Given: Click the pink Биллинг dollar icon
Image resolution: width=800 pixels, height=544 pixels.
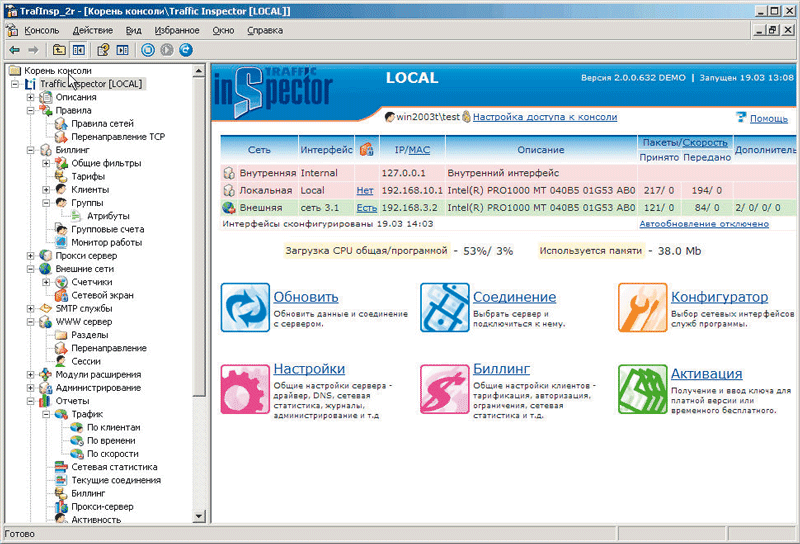Looking at the screenshot, I should 444,389.
